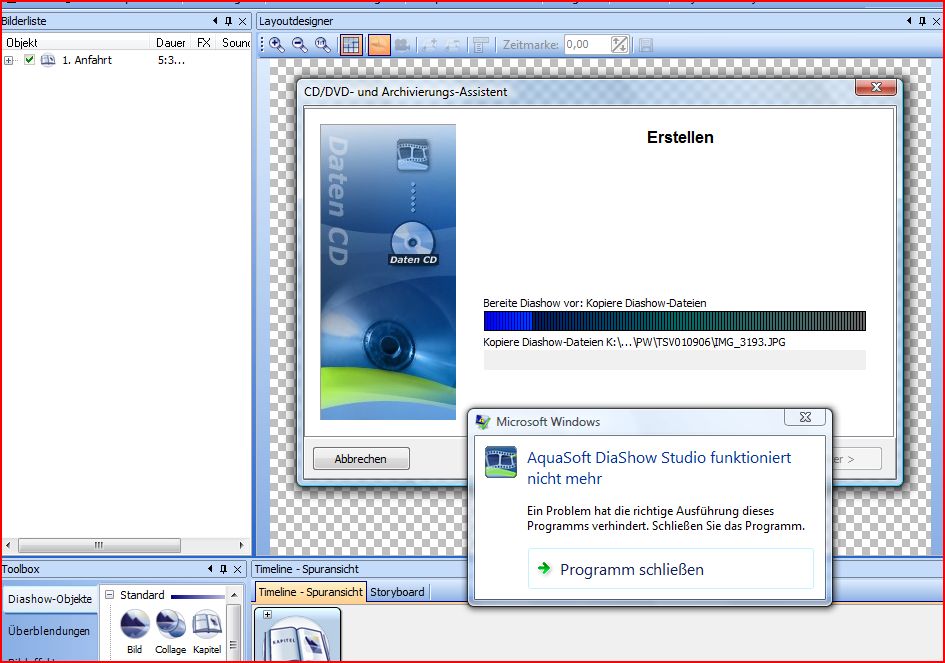Click the zoom in magnifier icon
The image size is (945, 663).
[x=277, y=45]
